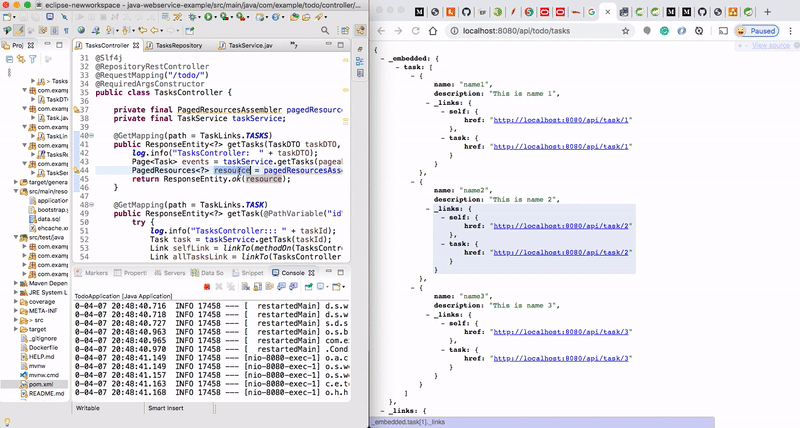Open the api/task/2 self href link
Viewport: 800px width, 428px height.
coord(561,226)
